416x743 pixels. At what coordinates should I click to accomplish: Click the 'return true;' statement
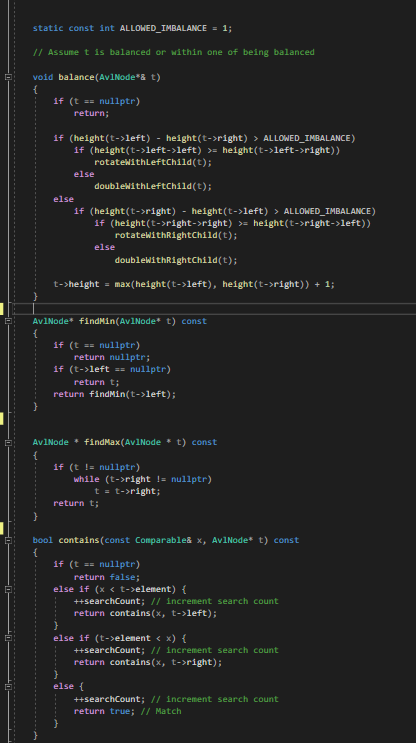click(x=104, y=711)
